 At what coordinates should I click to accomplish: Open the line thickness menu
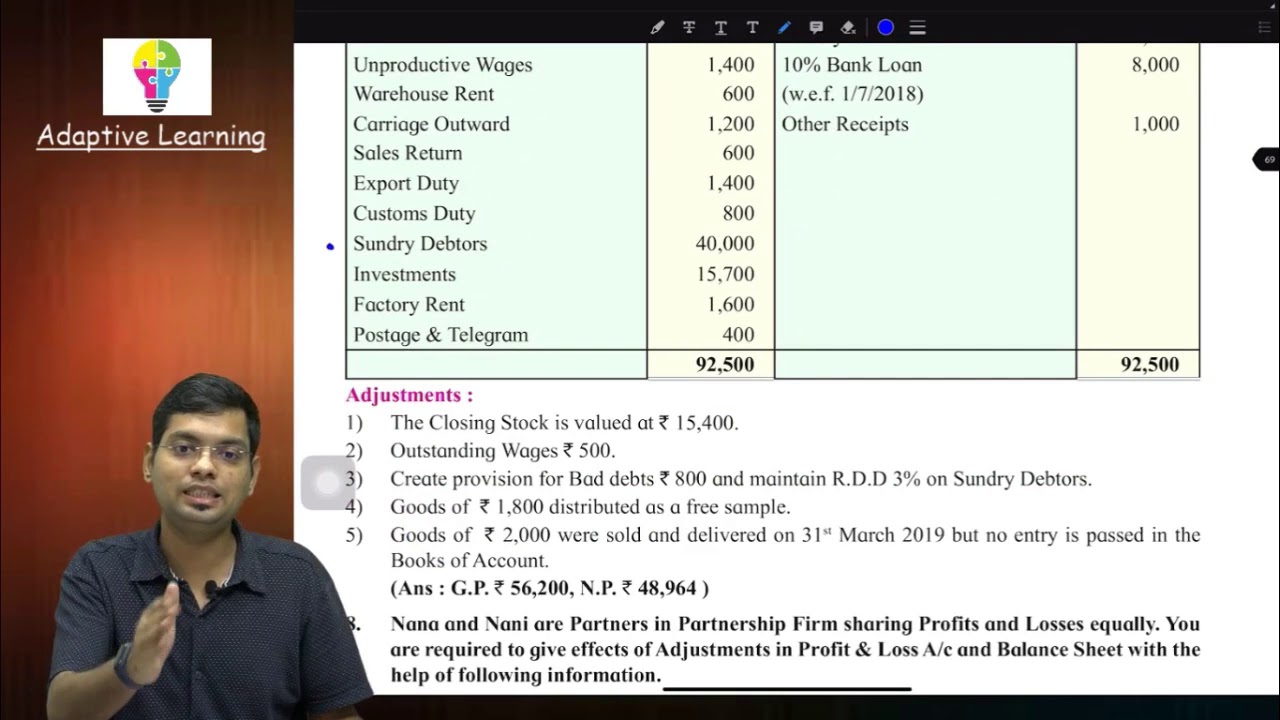pos(917,28)
